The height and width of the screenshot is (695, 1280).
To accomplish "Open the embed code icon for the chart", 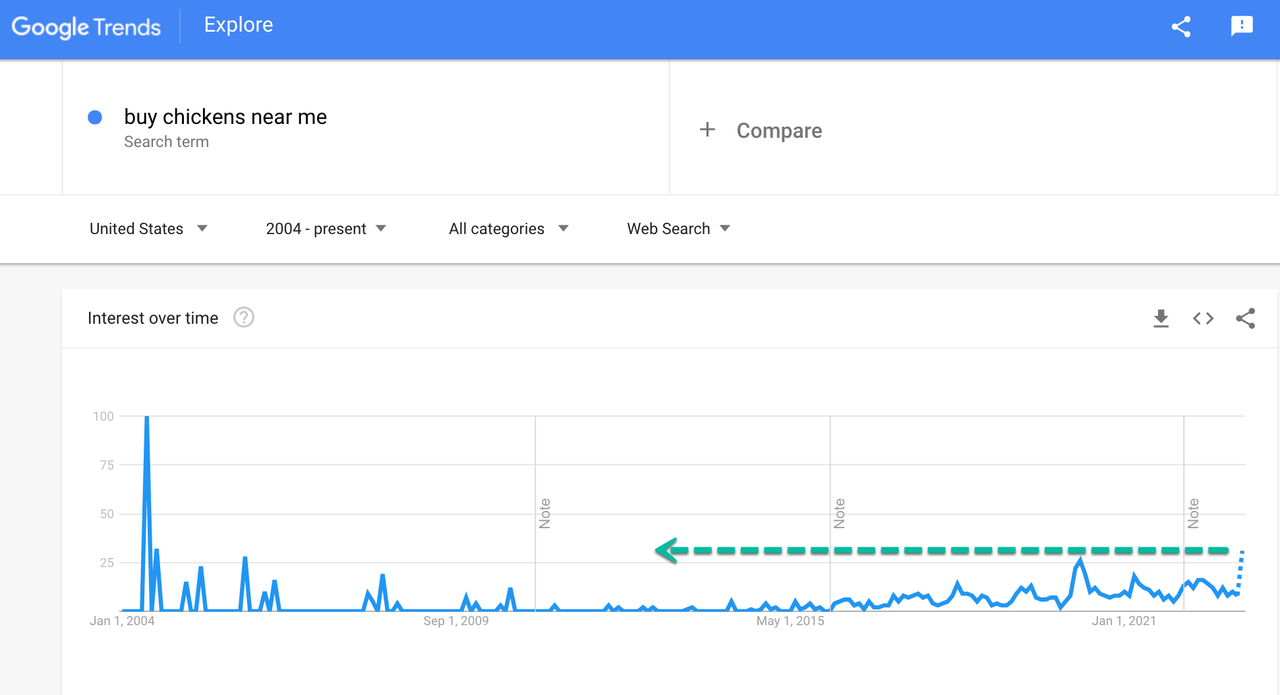I will (1203, 318).
